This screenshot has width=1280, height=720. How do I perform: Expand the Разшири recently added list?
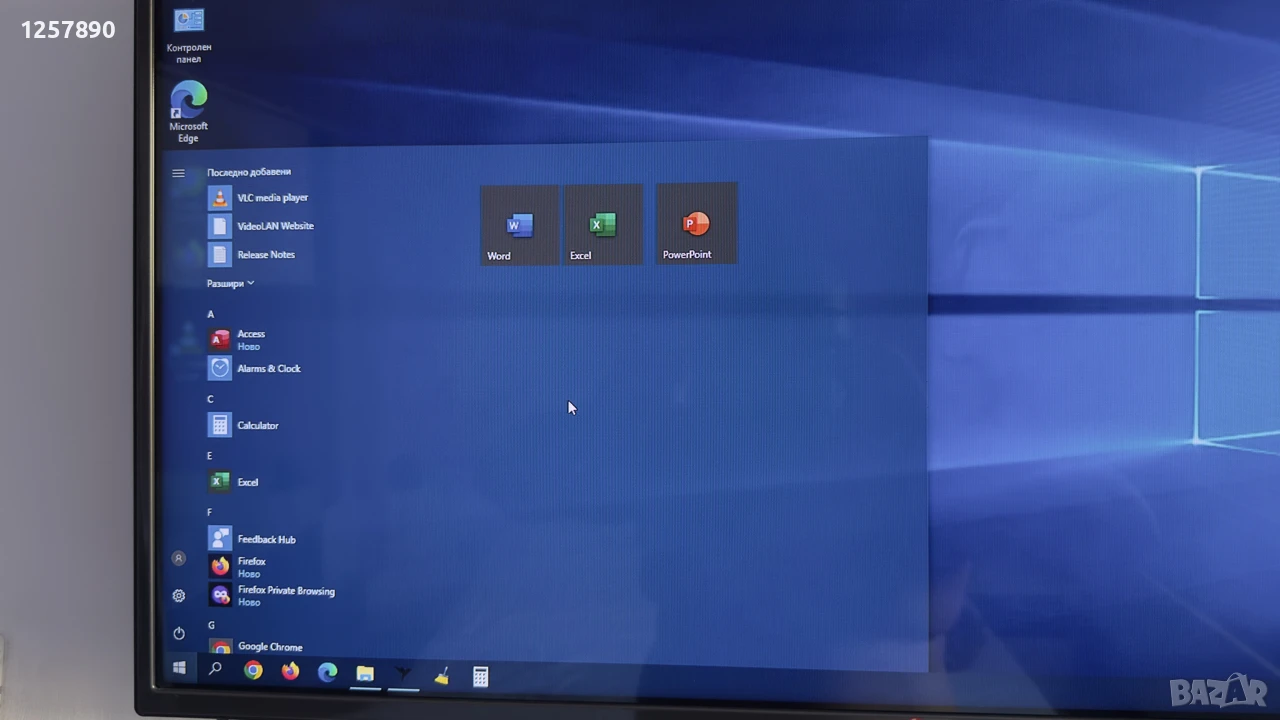231,284
